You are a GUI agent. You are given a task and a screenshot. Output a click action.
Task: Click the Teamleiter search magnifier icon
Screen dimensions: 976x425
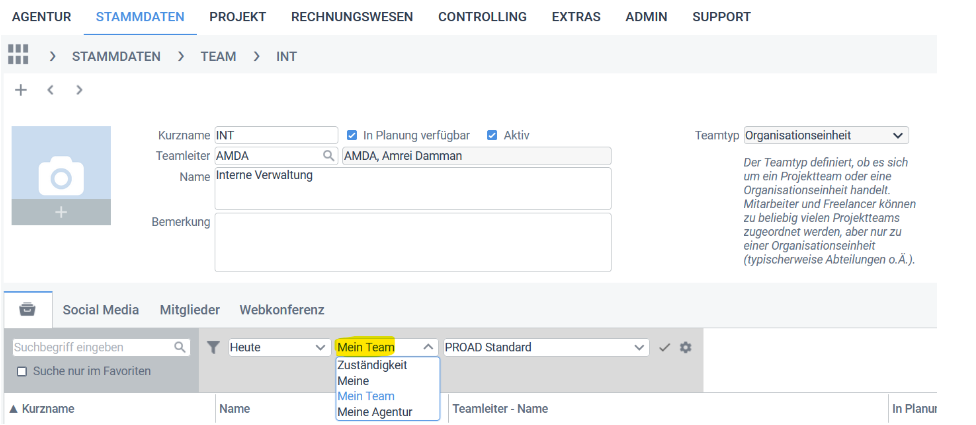point(328,156)
